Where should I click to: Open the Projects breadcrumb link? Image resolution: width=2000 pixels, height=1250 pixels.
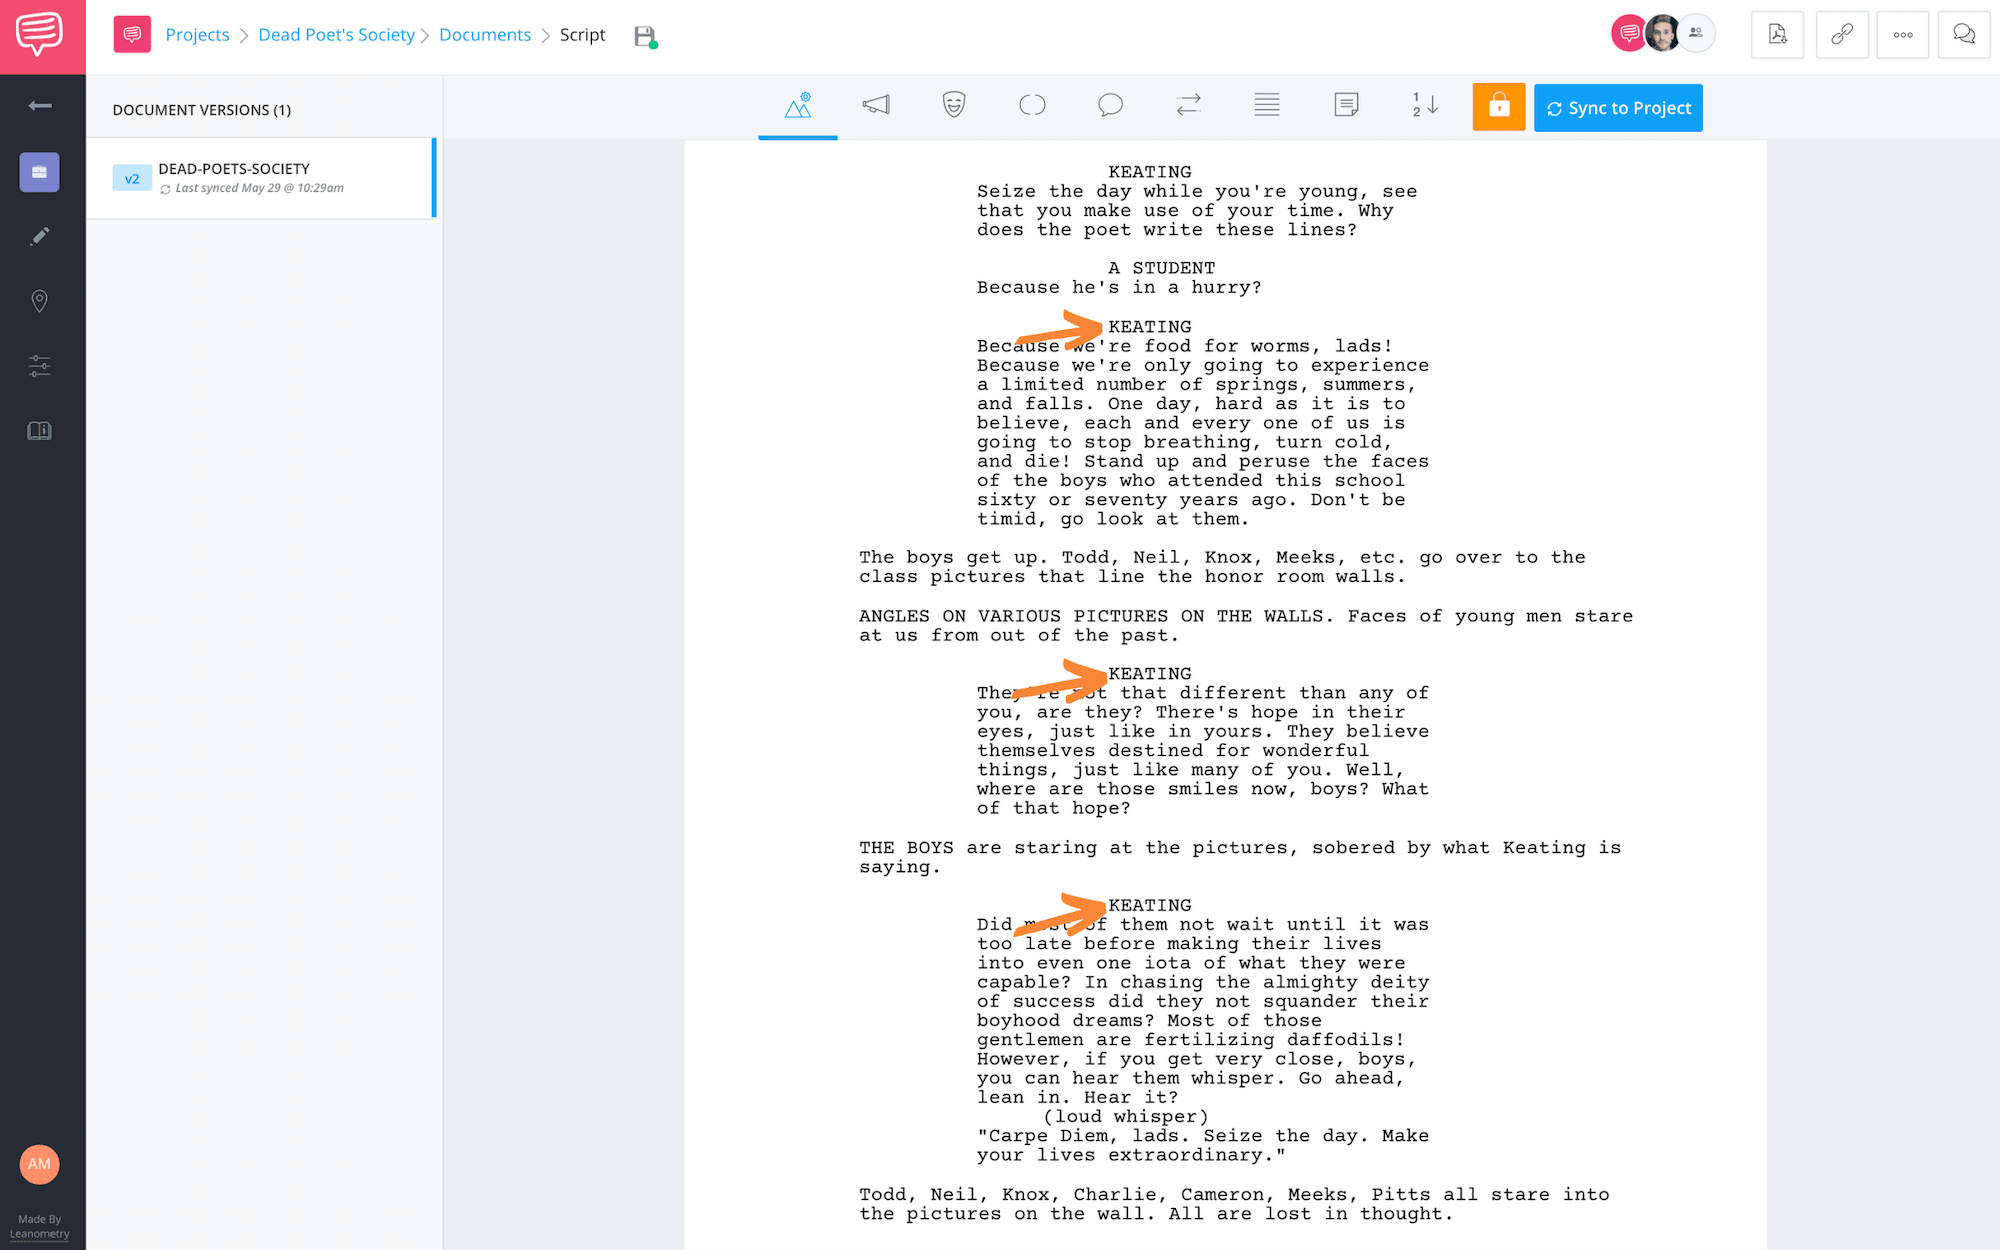[x=197, y=35]
